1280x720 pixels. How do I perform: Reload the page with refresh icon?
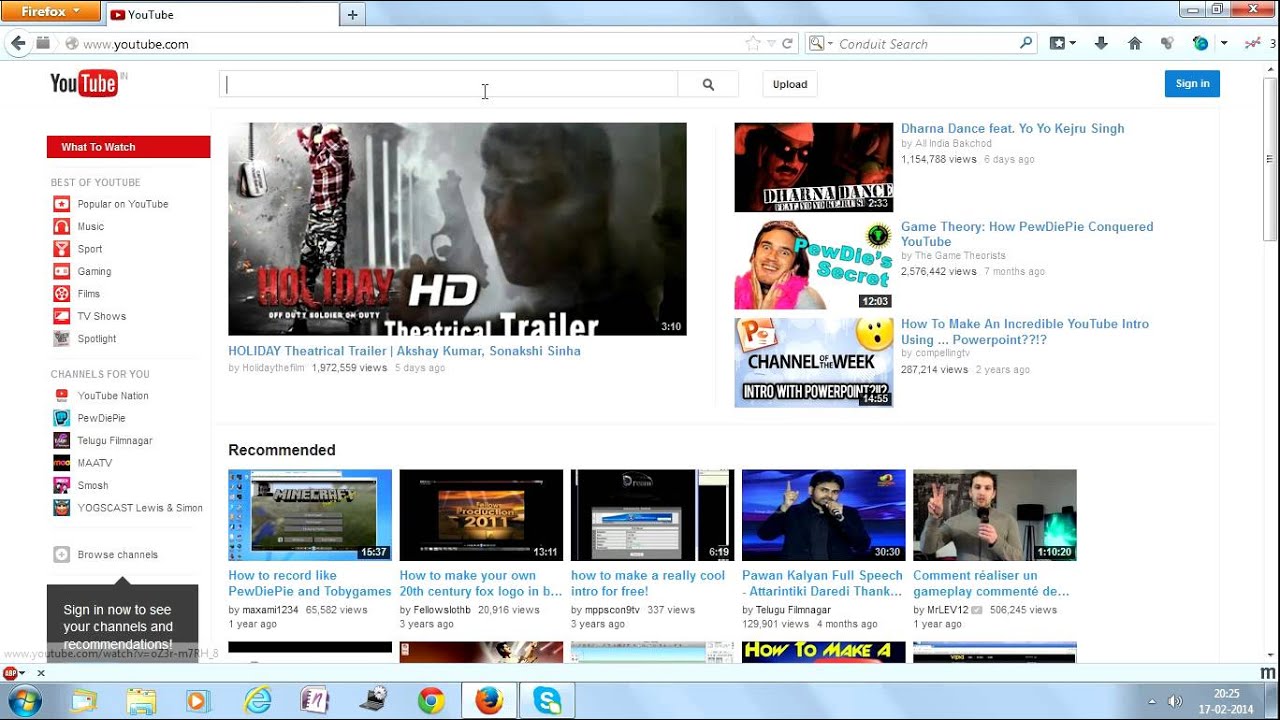[x=787, y=44]
